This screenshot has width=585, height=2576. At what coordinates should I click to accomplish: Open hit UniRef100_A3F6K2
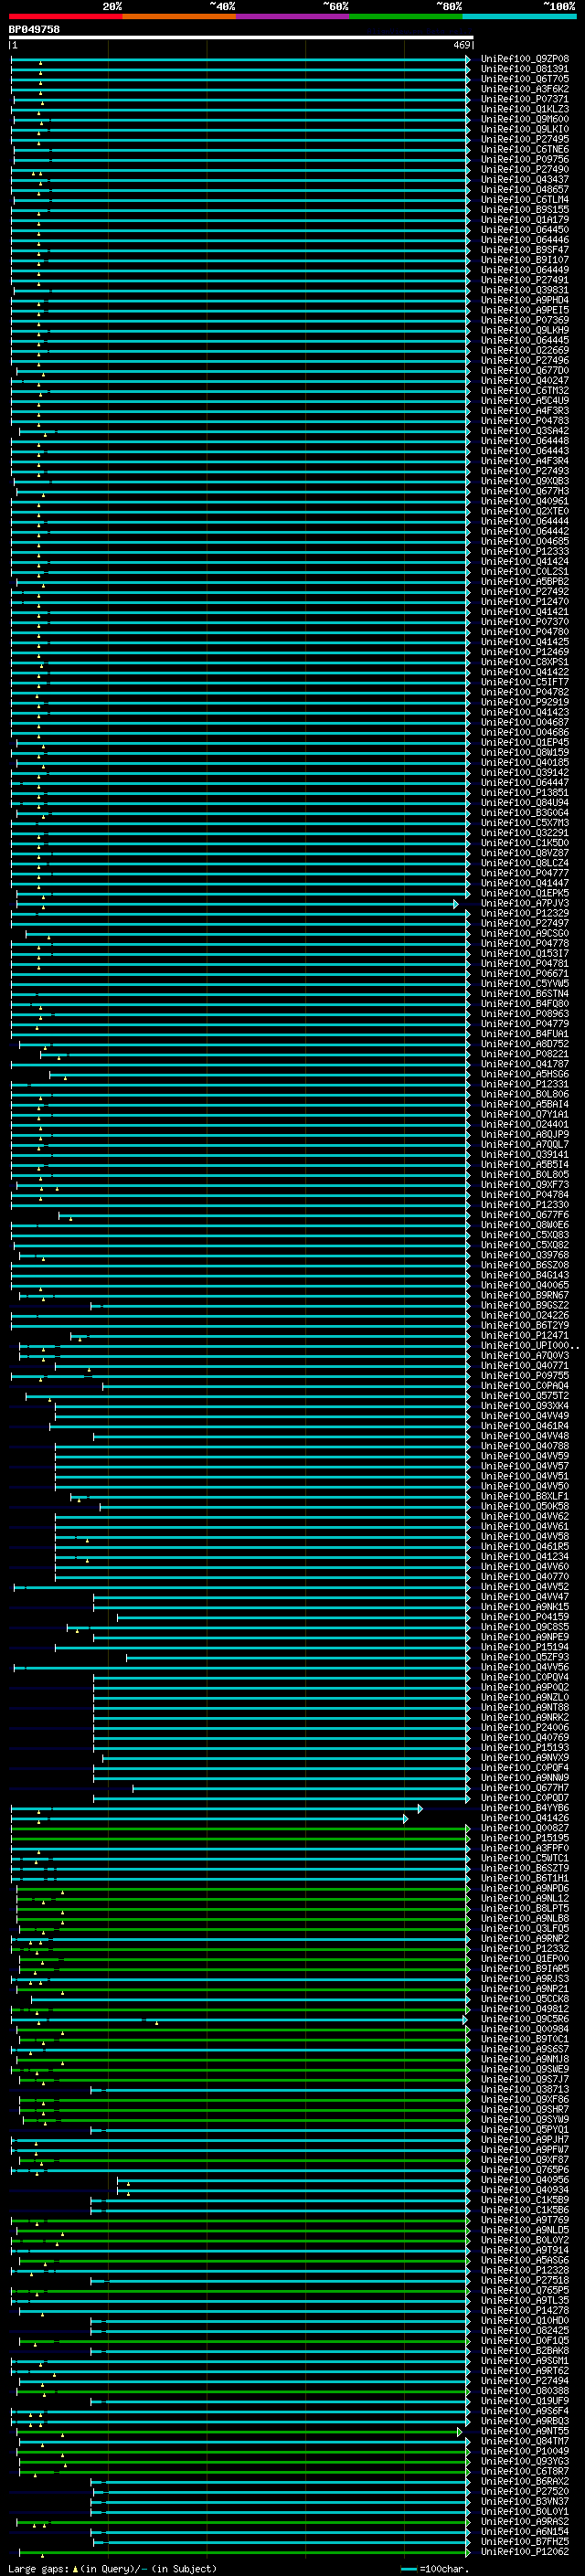click(x=525, y=89)
